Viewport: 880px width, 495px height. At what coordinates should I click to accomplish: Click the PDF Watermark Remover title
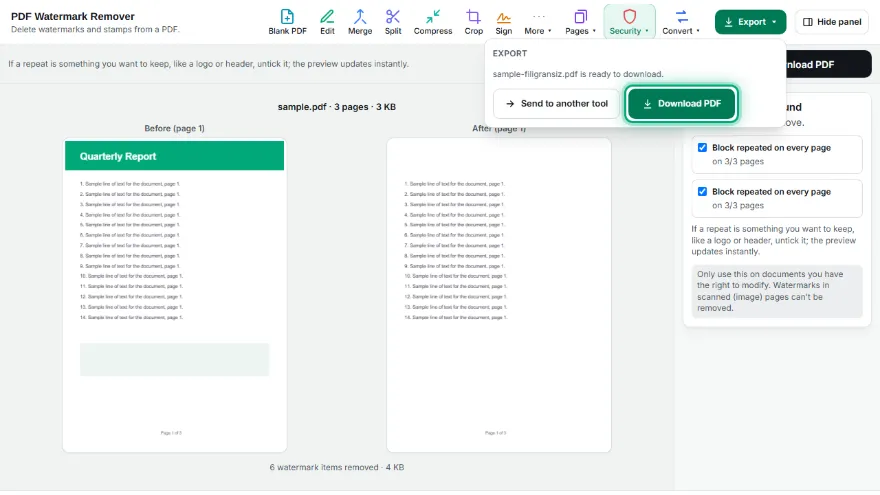coord(73,16)
